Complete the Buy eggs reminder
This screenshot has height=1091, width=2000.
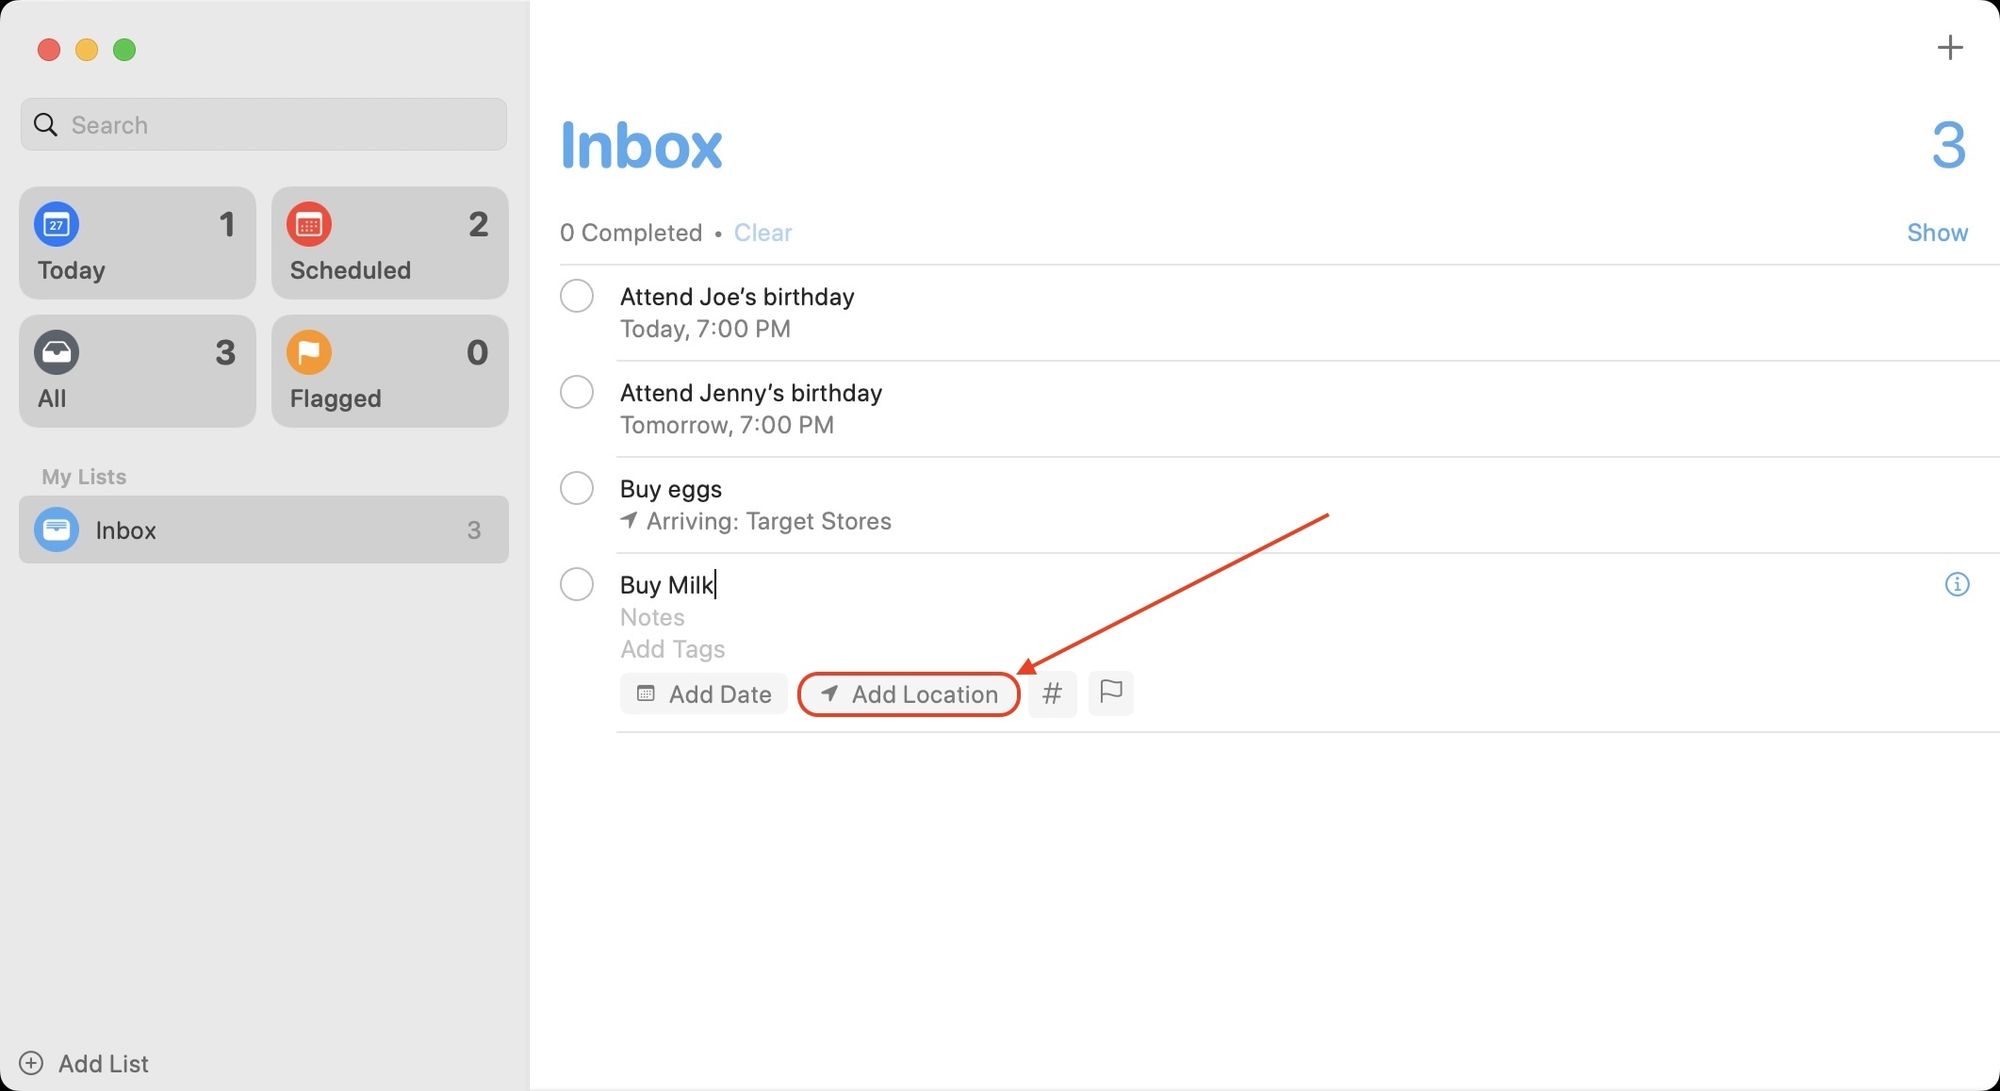577,488
